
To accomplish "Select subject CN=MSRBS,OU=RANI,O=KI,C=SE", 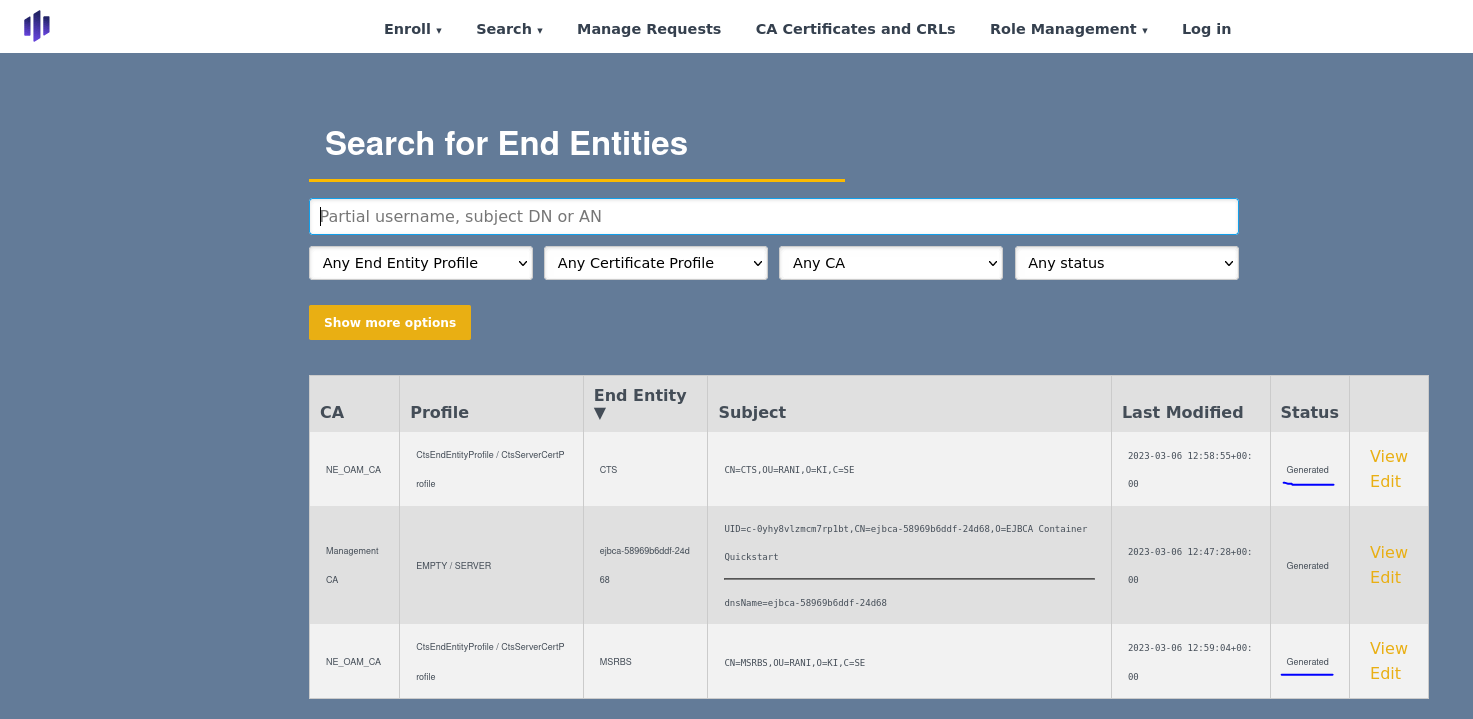I will [794, 663].
